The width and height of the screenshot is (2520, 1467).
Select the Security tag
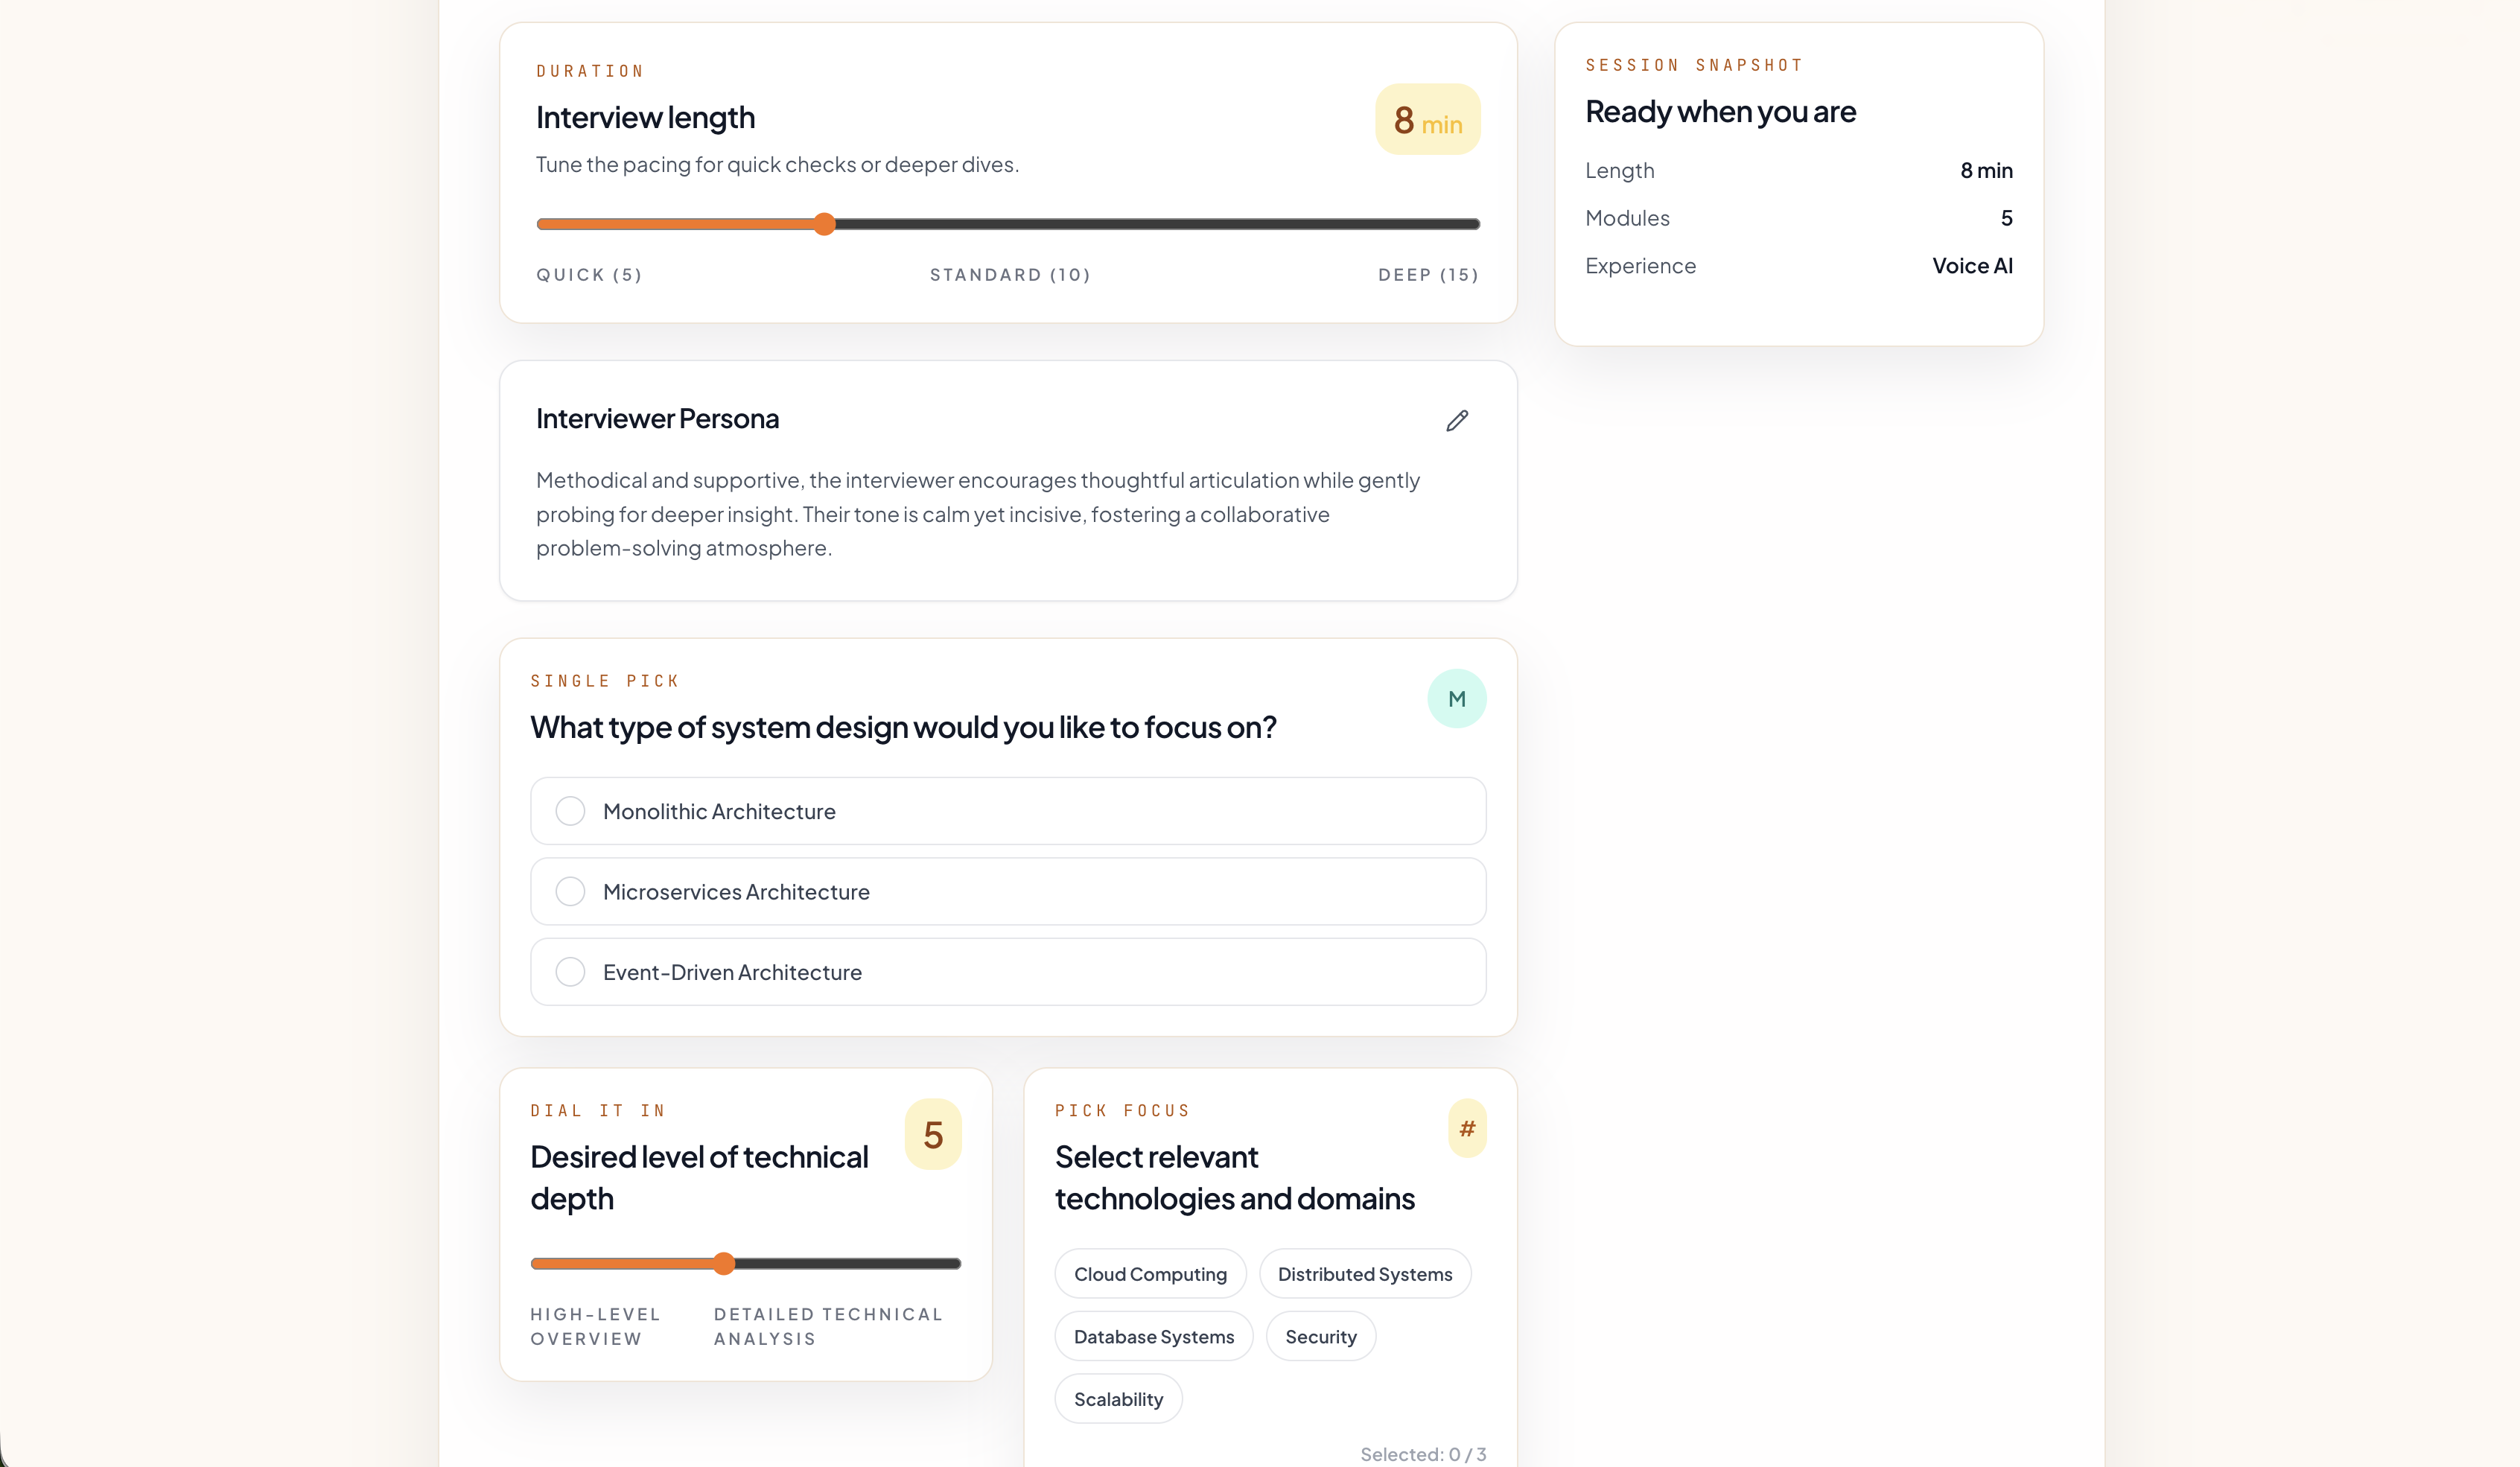1320,1337
